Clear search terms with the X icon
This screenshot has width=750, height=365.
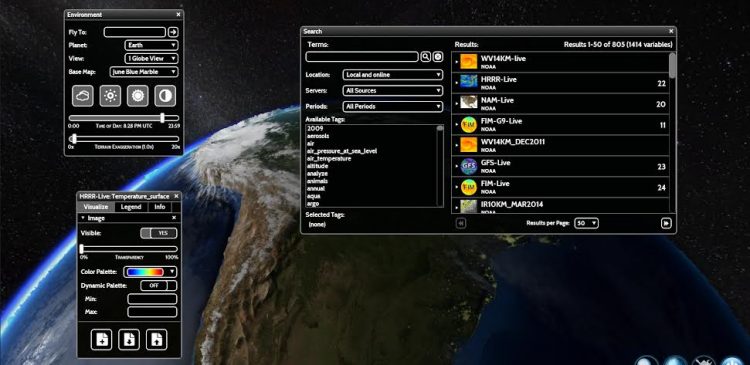click(438, 57)
